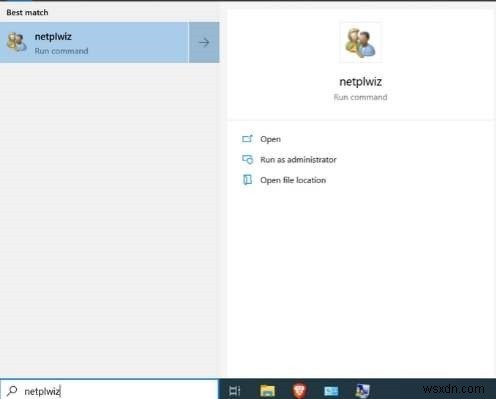The width and height of the screenshot is (496, 399).
Task: Click the Best match heading
Action: pyautogui.click(x=27, y=12)
